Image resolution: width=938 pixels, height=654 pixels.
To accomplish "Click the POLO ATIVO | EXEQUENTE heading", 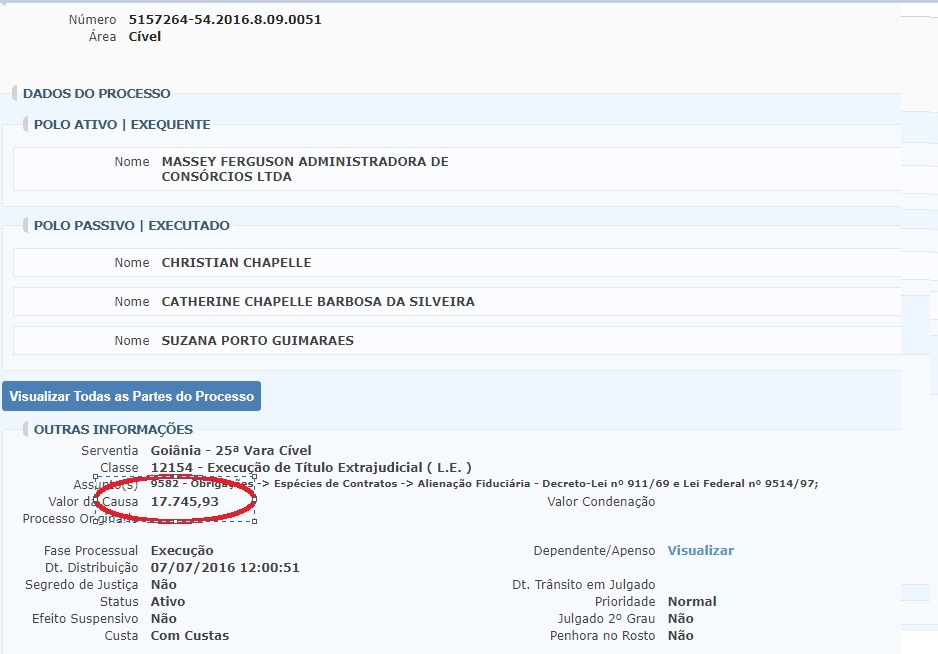I will click(122, 125).
